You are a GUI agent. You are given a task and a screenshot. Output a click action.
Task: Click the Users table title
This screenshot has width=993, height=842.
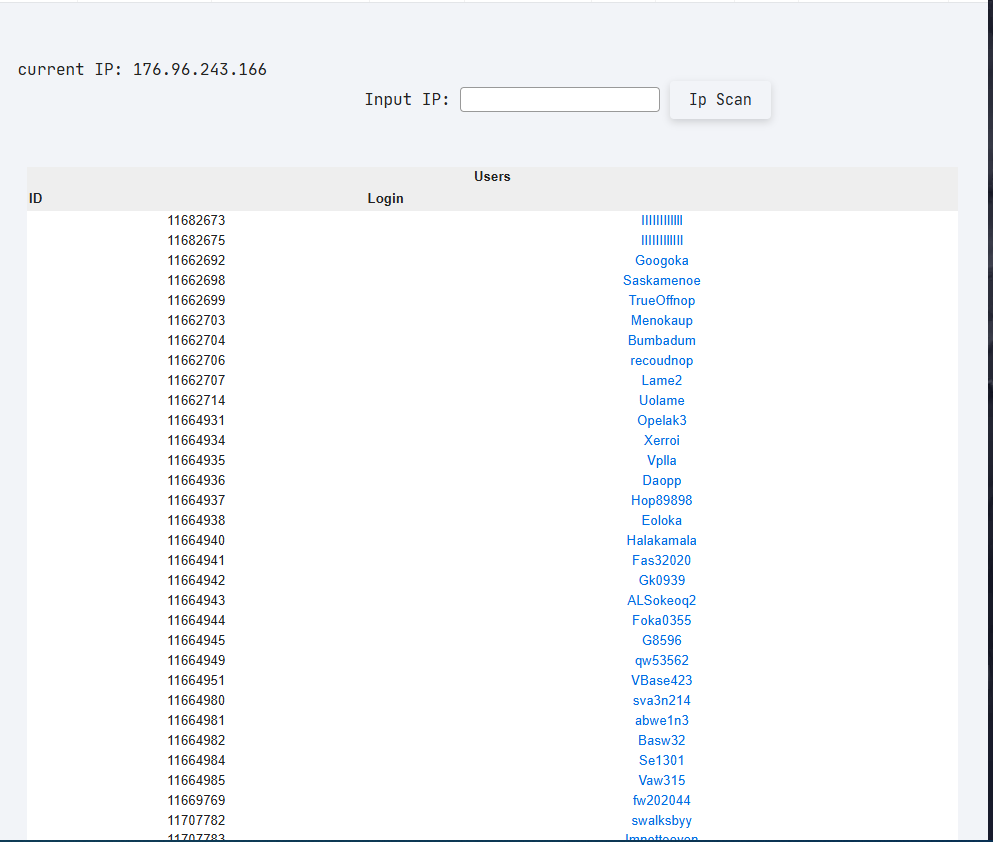point(492,177)
